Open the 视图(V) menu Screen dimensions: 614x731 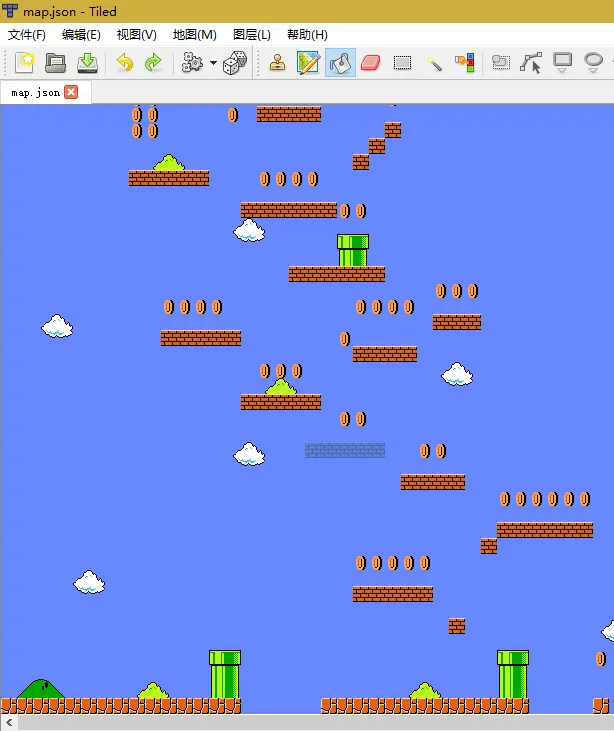[136, 35]
